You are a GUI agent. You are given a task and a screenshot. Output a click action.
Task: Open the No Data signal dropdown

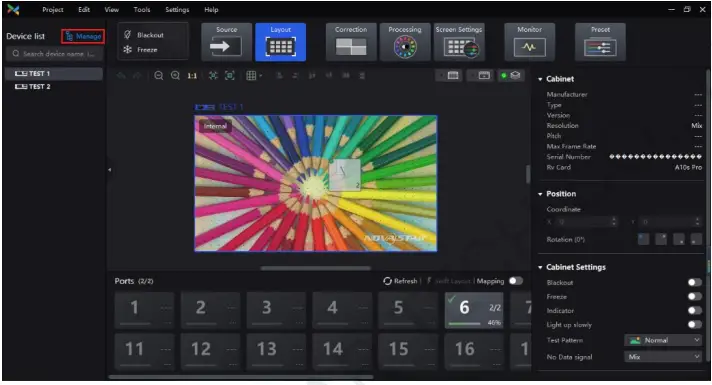[663, 357]
